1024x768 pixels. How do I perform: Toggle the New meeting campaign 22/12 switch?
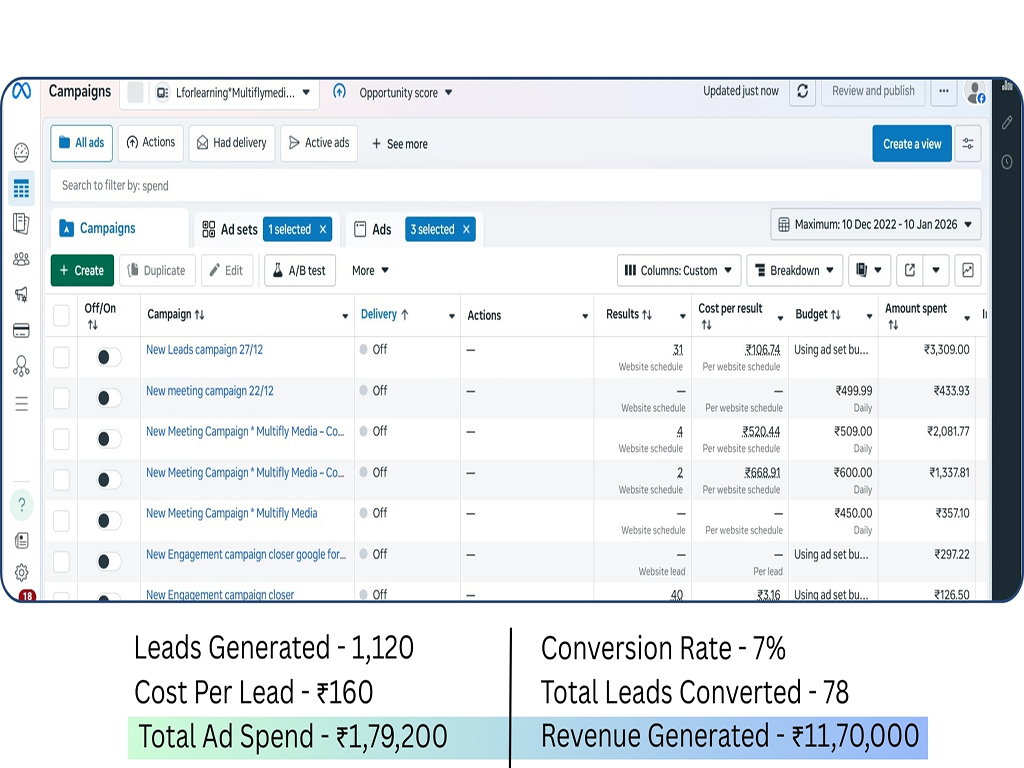click(x=108, y=398)
